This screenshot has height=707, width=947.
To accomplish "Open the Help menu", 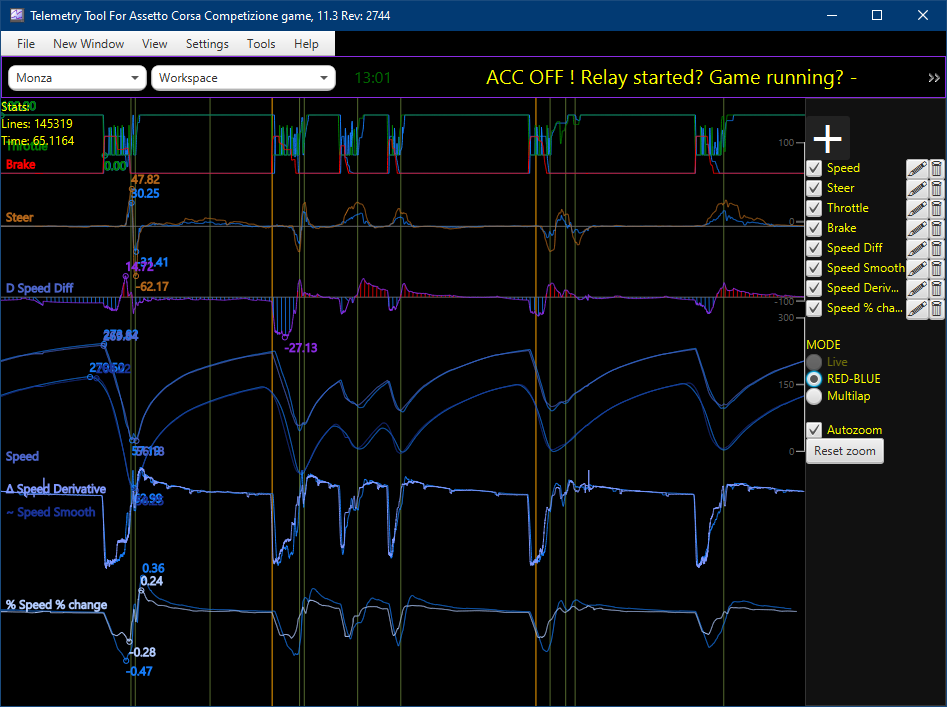I will [306, 43].
